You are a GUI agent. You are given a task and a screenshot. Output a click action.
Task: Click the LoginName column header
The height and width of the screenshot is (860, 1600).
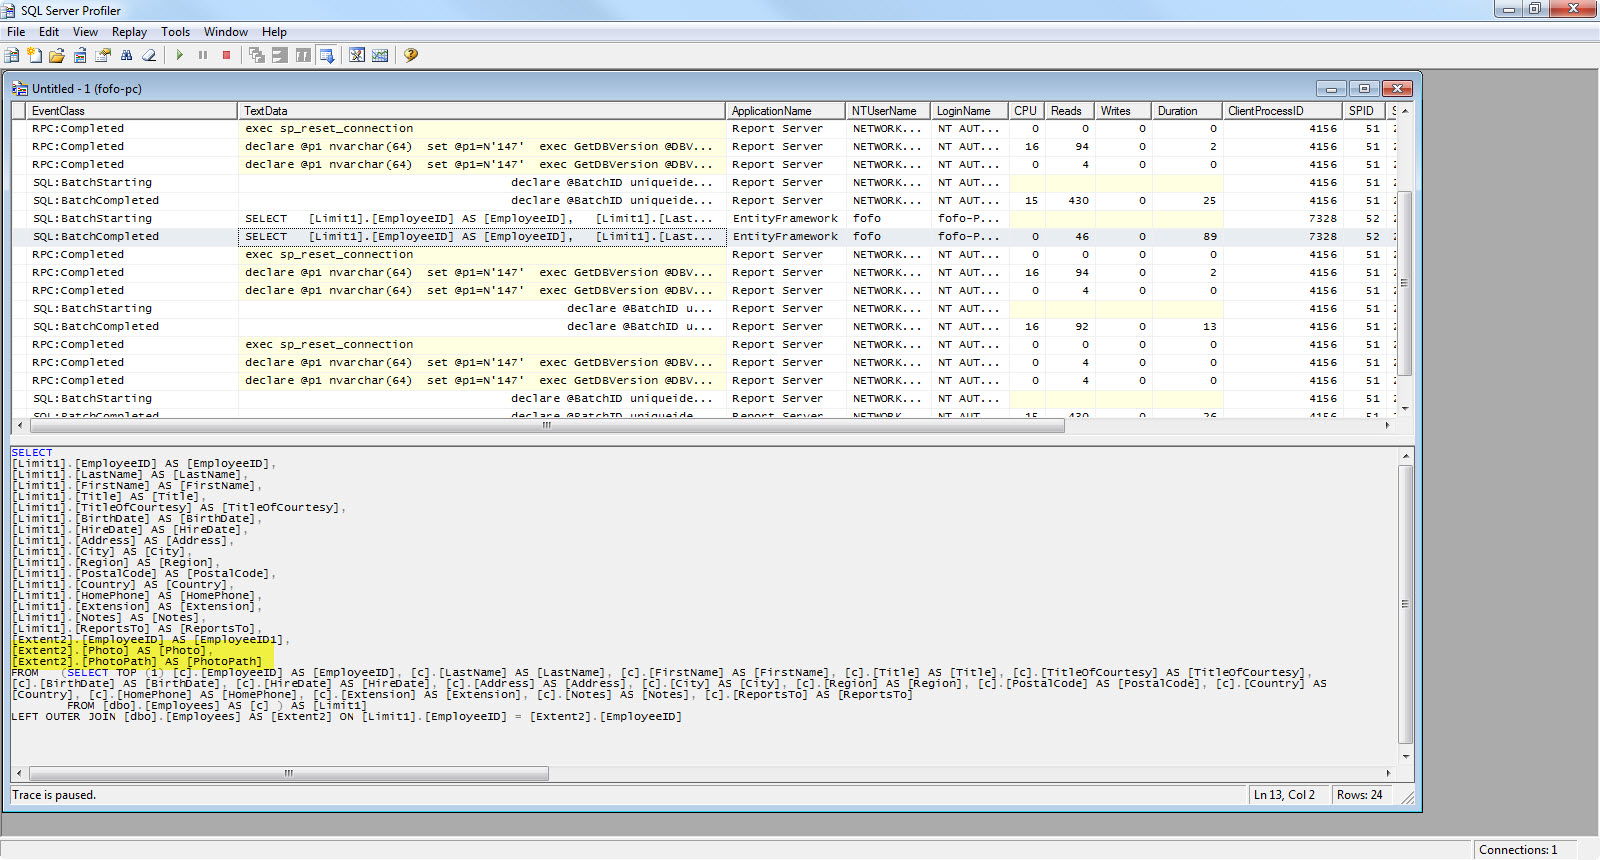click(970, 111)
